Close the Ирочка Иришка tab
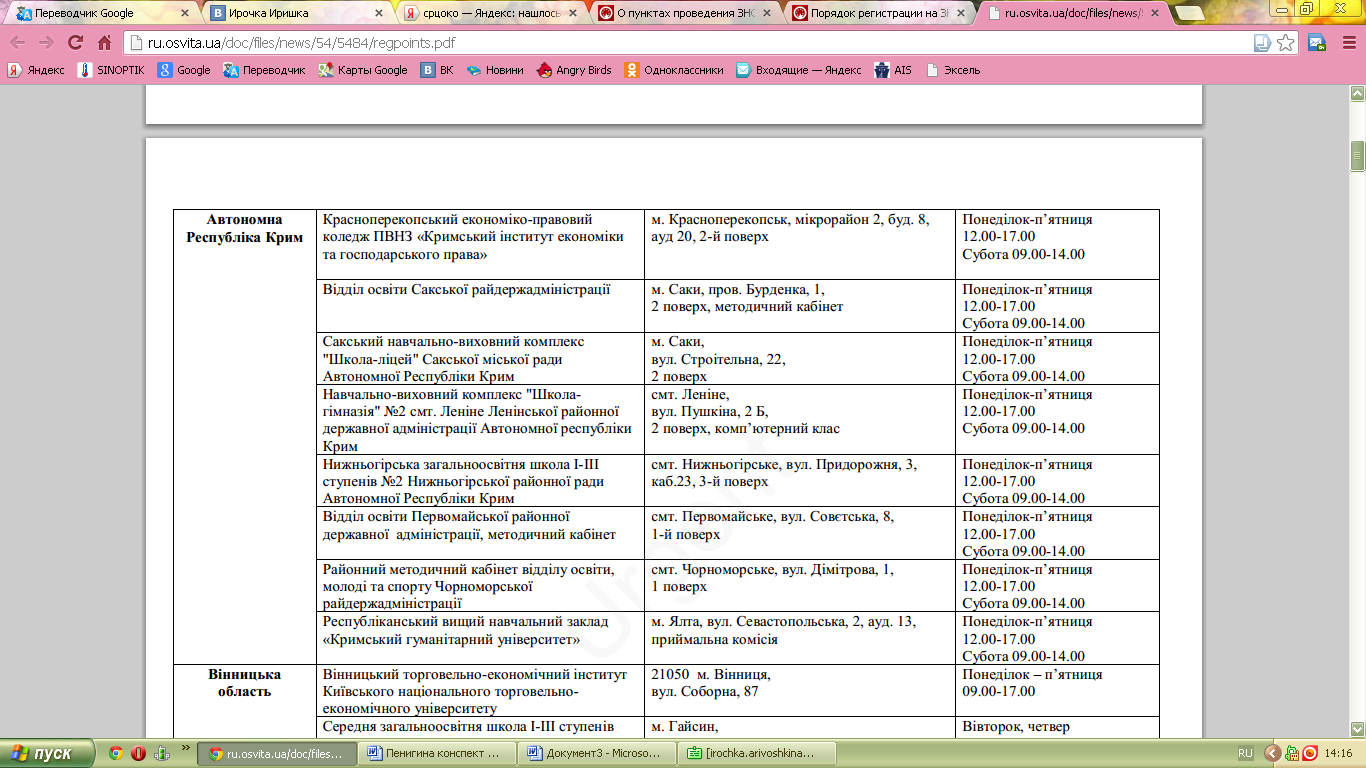 (378, 14)
